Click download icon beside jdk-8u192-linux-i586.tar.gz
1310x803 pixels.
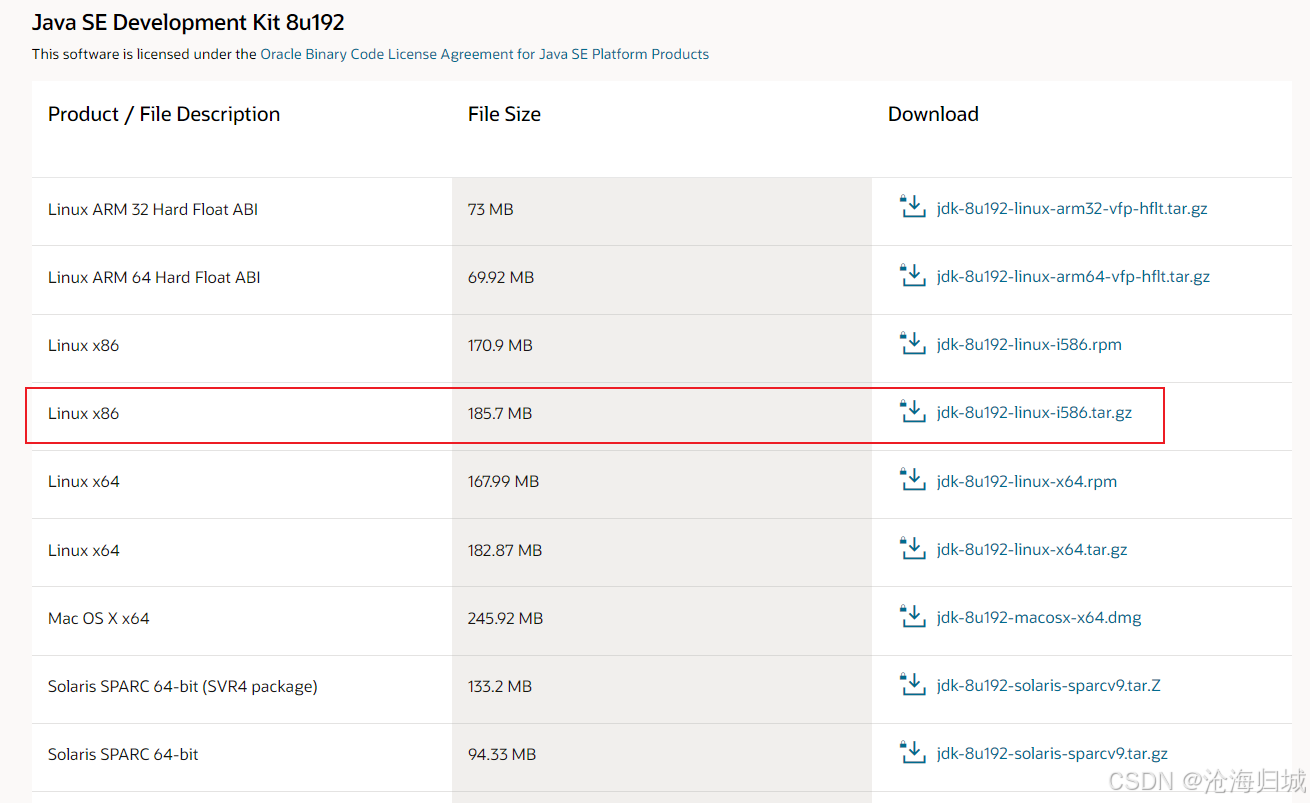pyautogui.click(x=913, y=411)
